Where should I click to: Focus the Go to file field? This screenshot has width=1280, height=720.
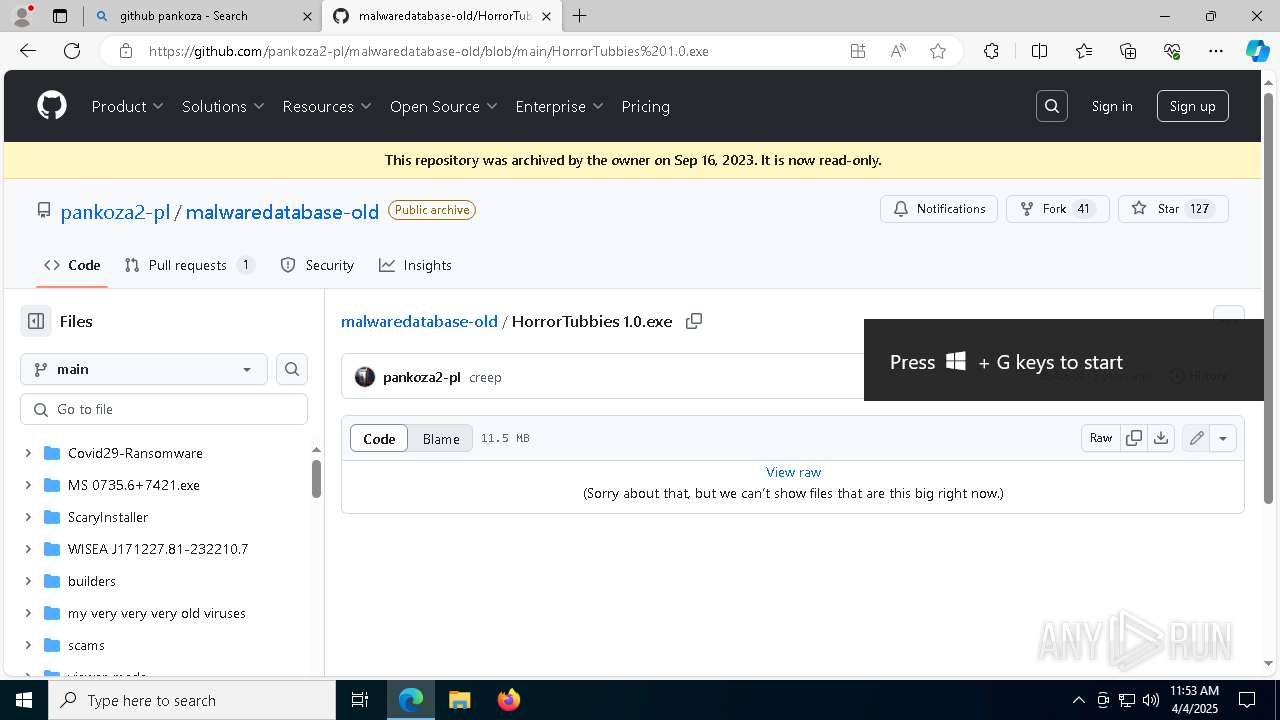[164, 409]
